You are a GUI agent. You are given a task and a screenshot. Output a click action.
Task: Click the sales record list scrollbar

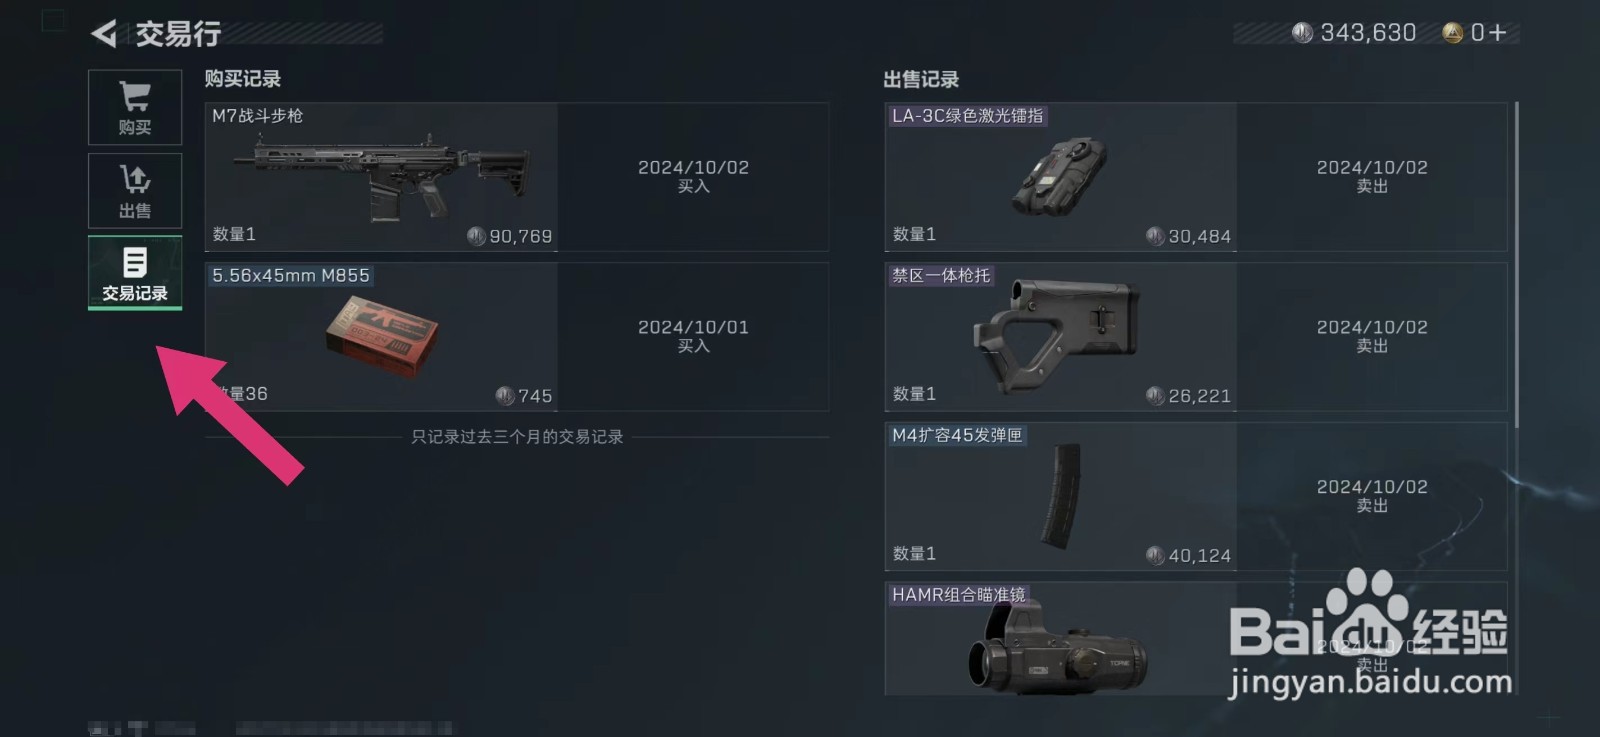[1517, 265]
